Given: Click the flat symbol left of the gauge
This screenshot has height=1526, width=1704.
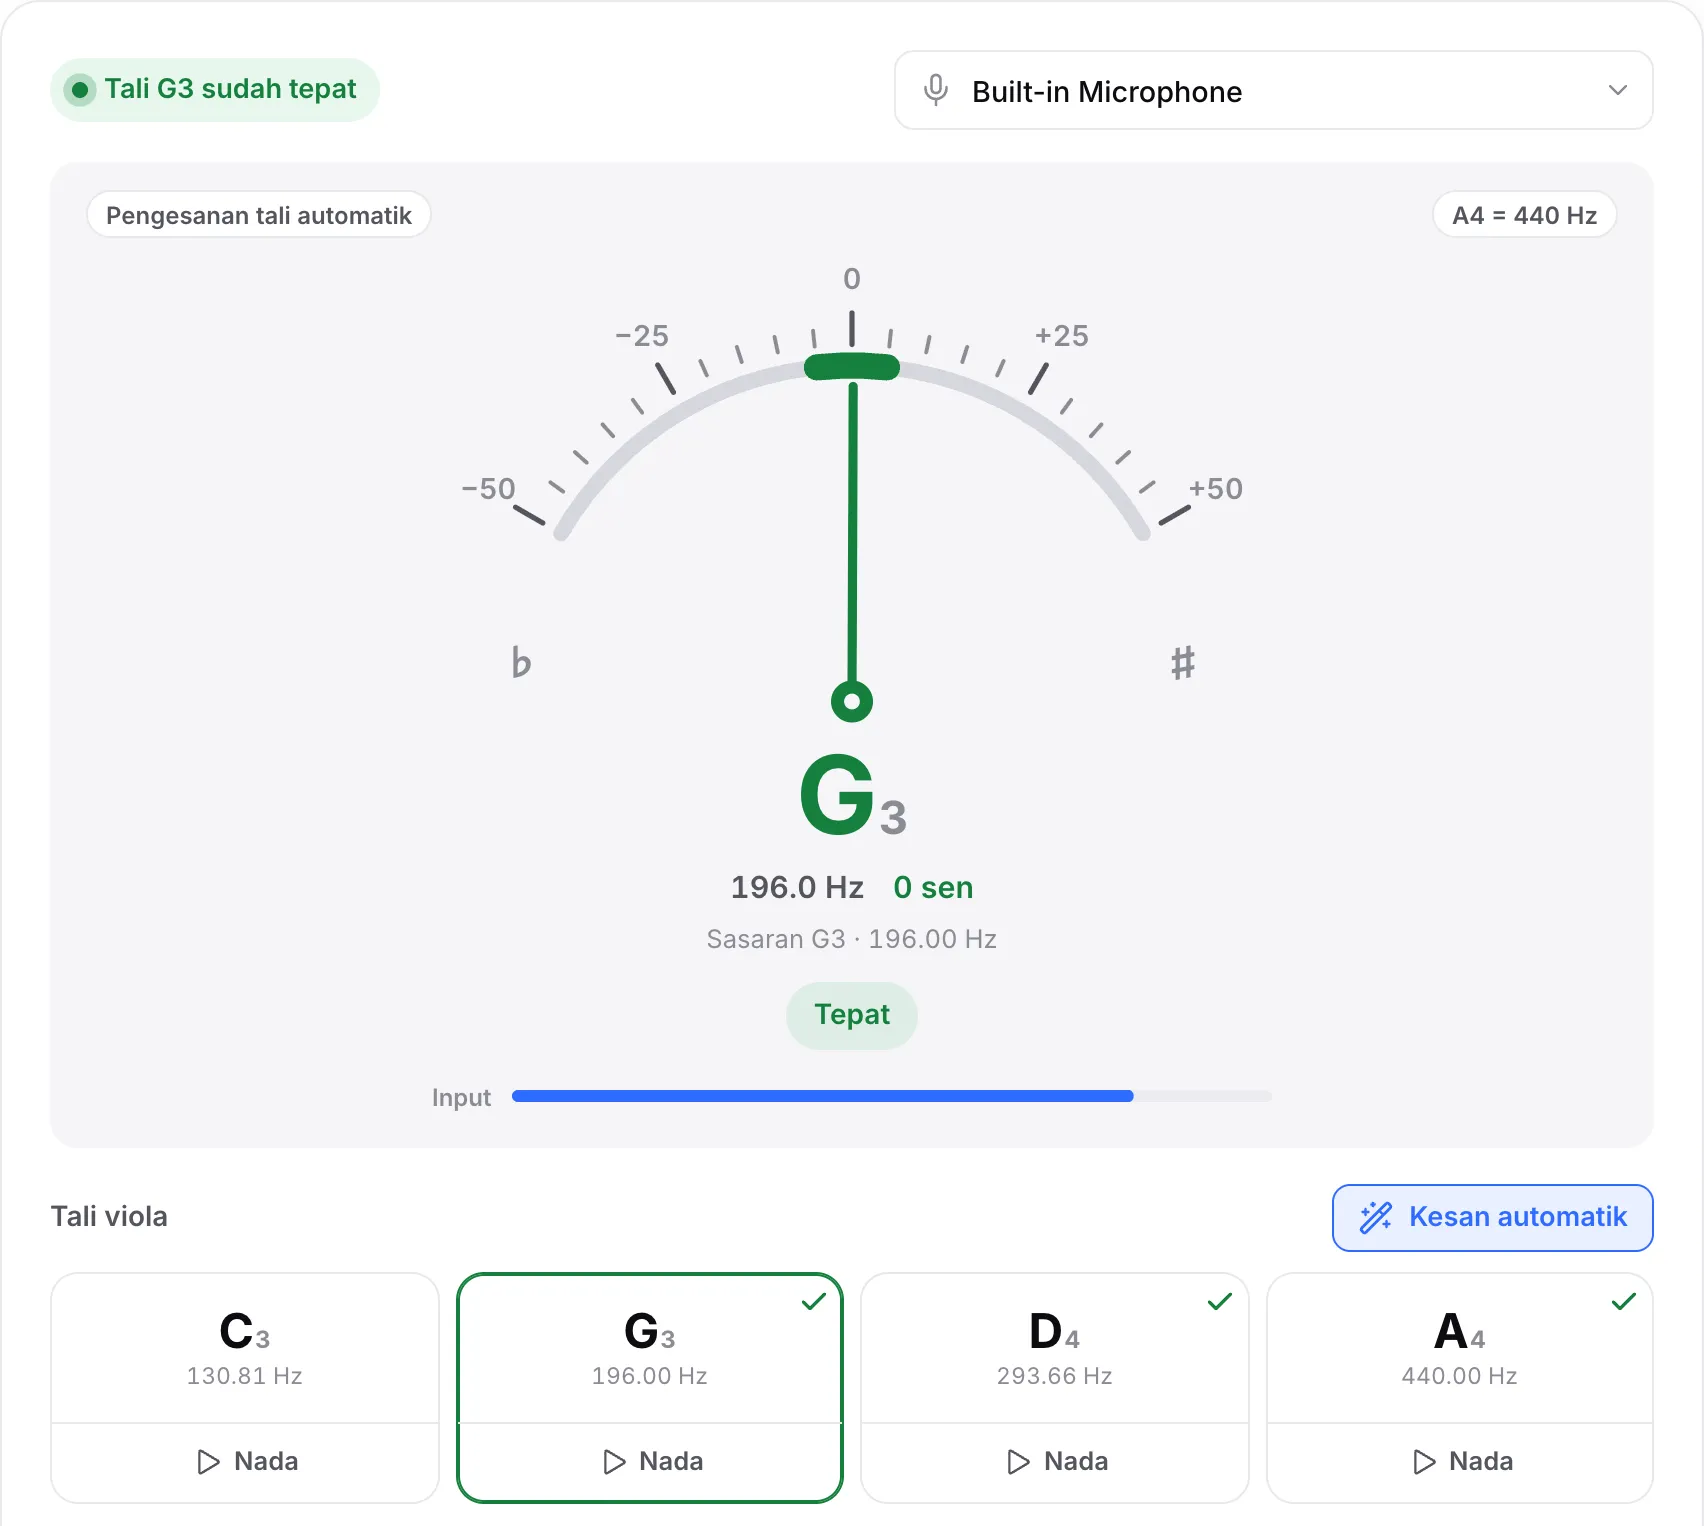Looking at the screenshot, I should [521, 662].
